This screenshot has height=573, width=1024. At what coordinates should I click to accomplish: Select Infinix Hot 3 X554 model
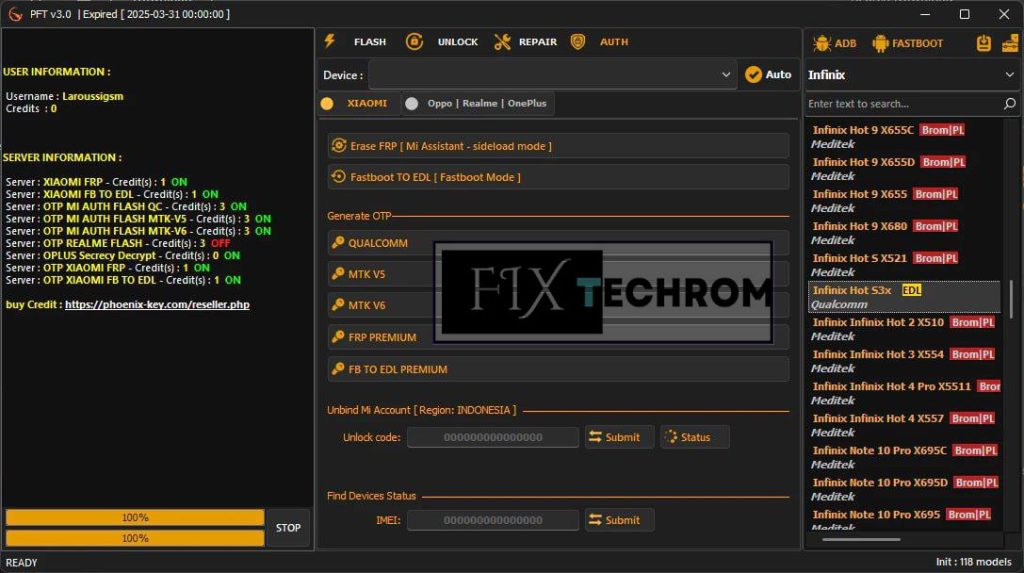click(x=904, y=361)
